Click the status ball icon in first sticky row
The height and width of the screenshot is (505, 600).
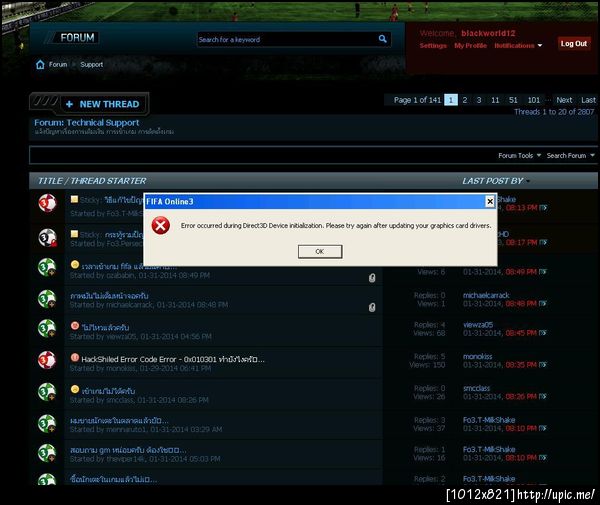(x=47, y=203)
